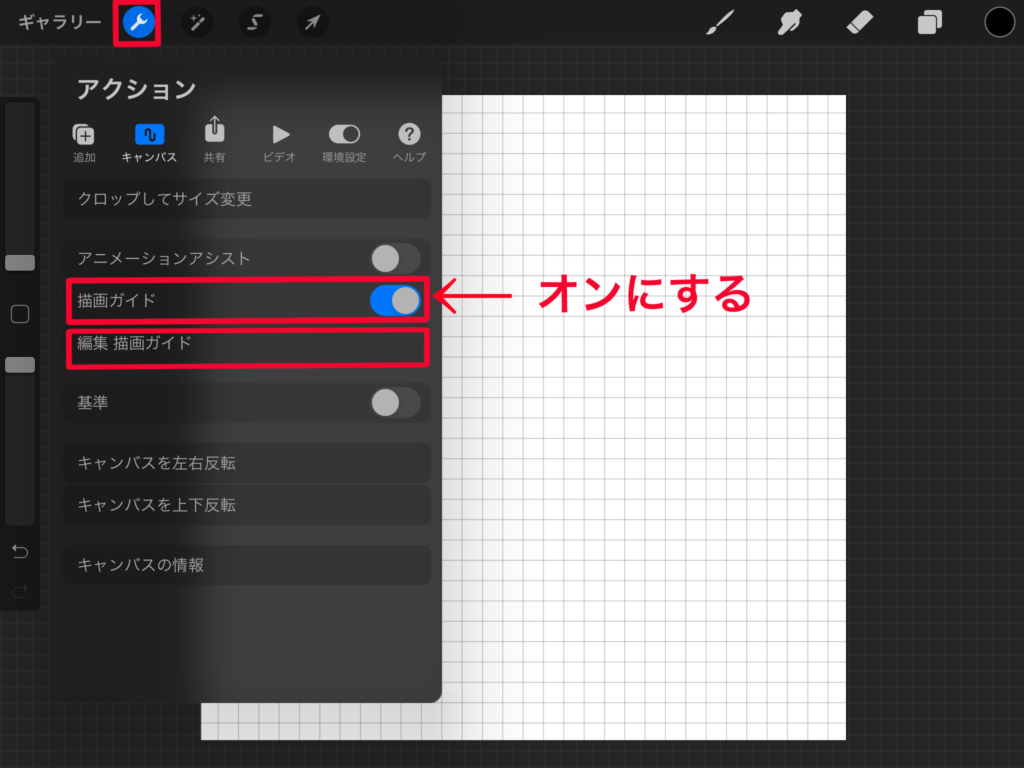The height and width of the screenshot is (768, 1024).
Task: Choose キャンバスを上下反転
Action: (x=247, y=505)
